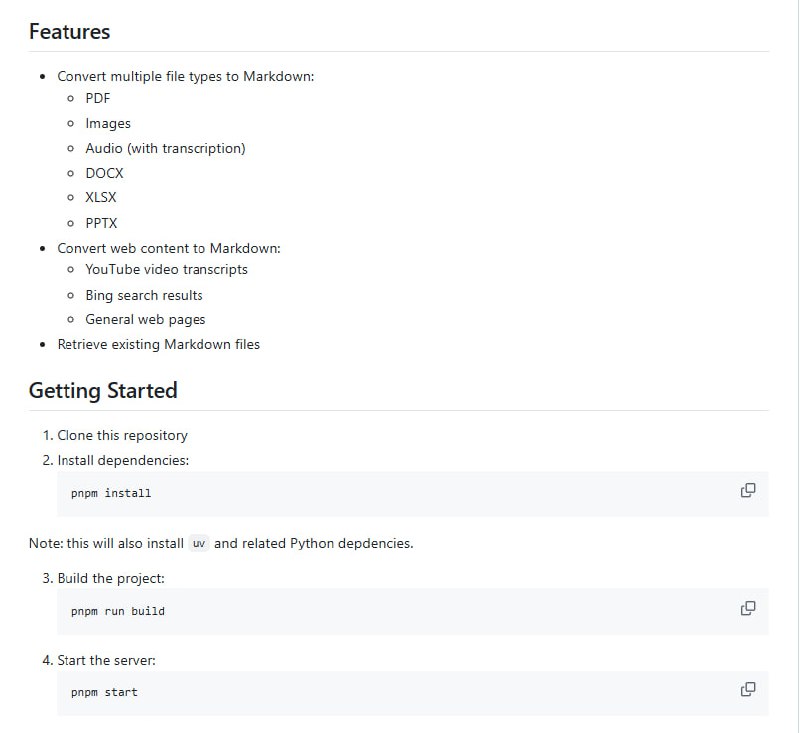The width and height of the screenshot is (800, 733).
Task: Click the pnpm start code text
Action: pos(104,692)
